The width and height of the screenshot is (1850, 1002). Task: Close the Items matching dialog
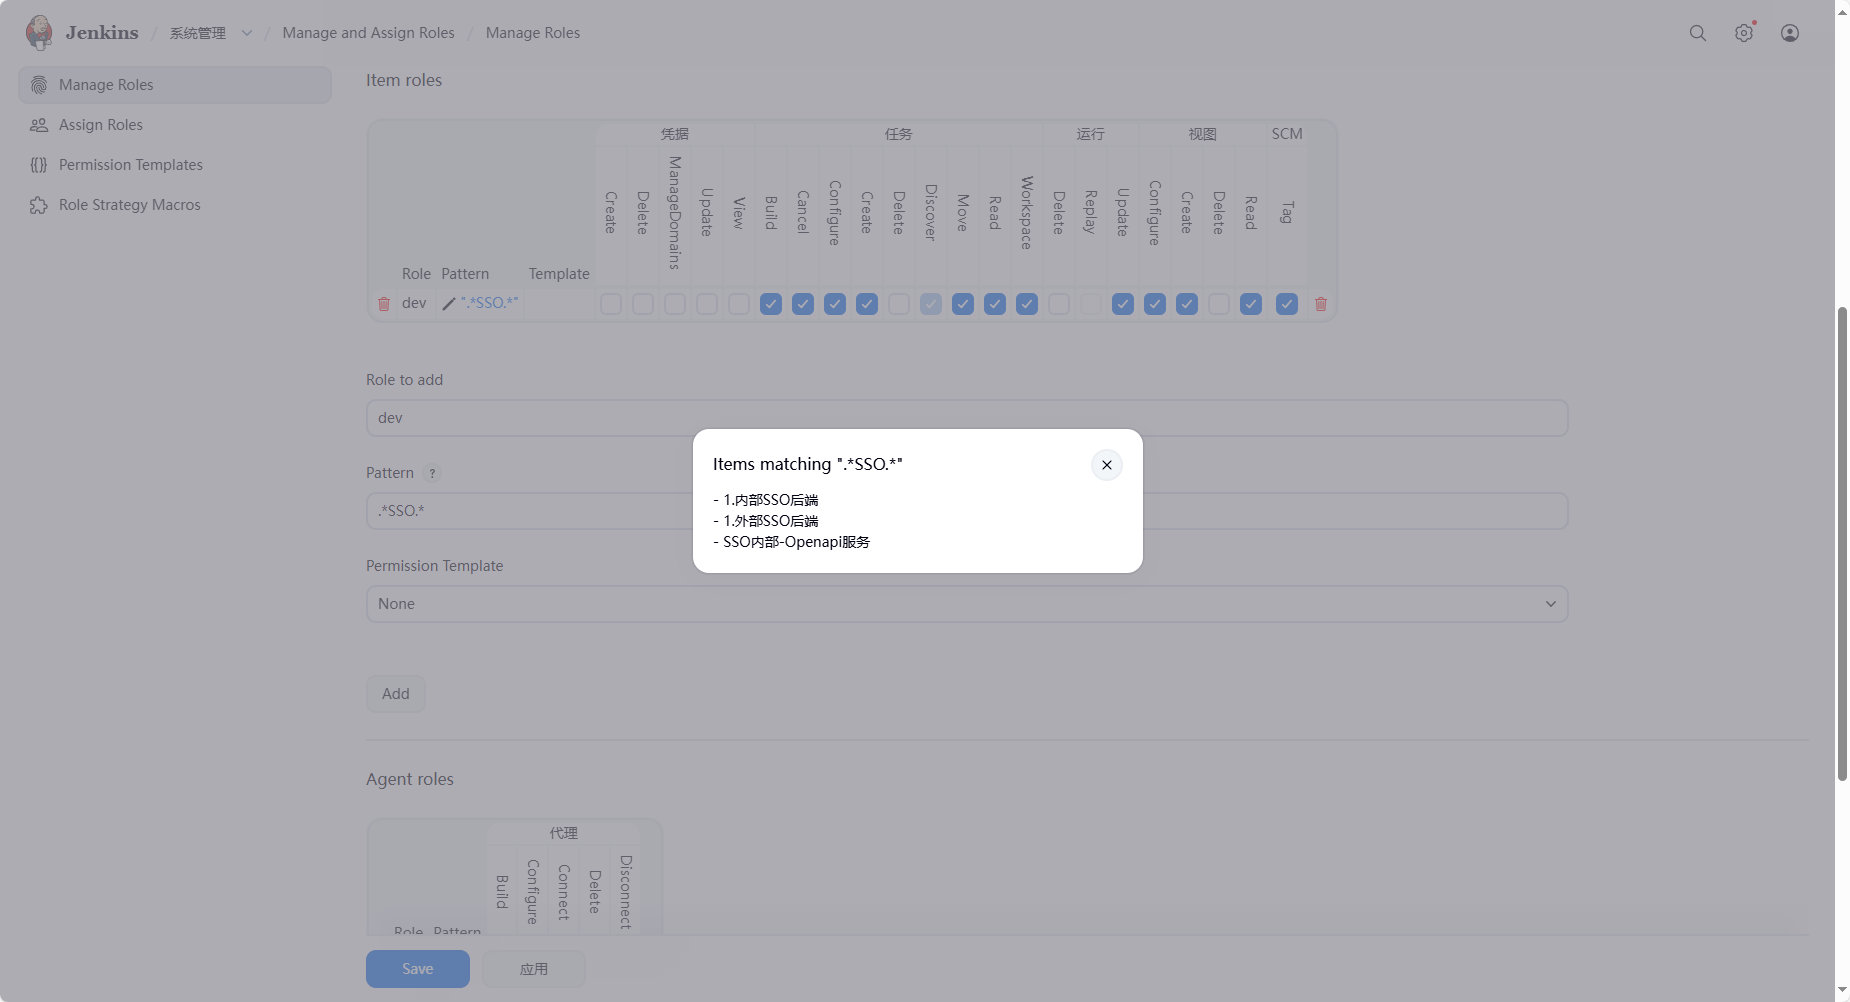1106,465
